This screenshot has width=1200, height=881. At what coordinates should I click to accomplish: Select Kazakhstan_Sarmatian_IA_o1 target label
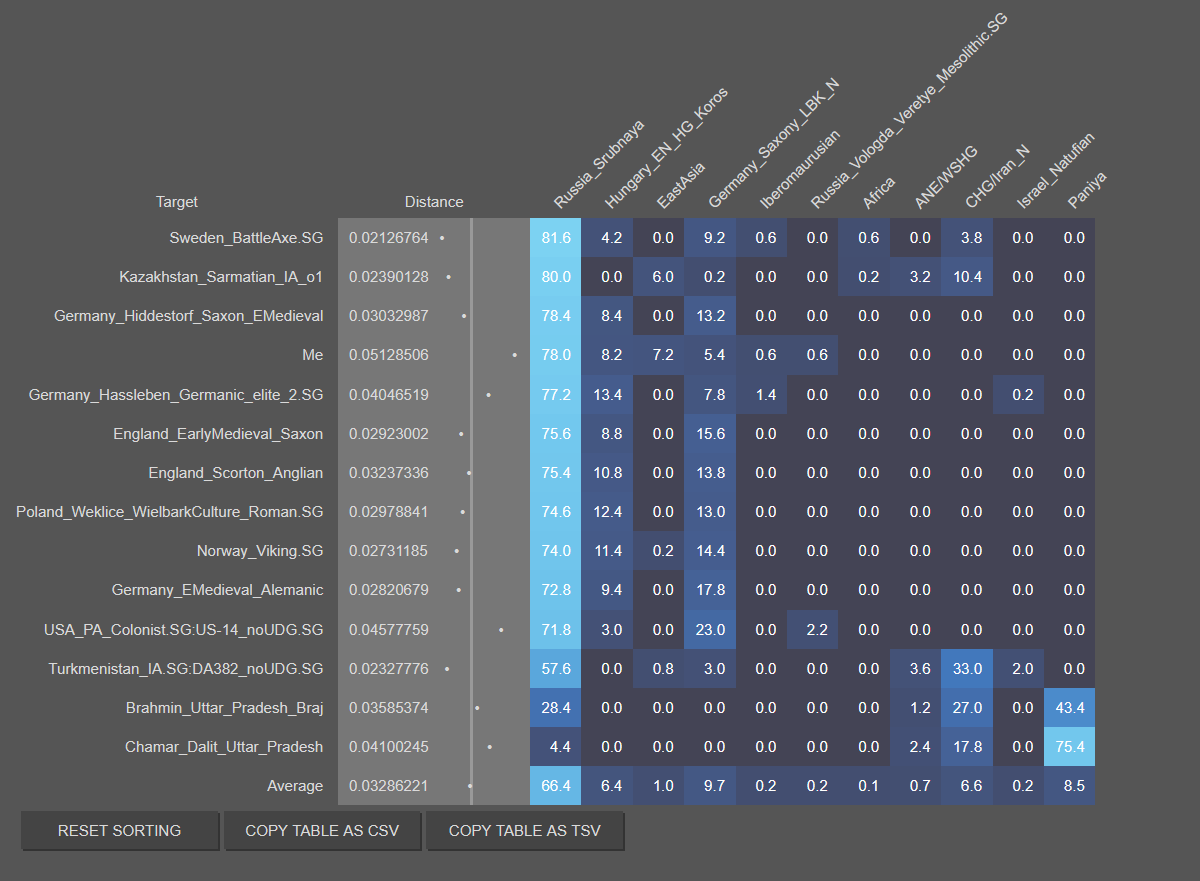[221, 277]
